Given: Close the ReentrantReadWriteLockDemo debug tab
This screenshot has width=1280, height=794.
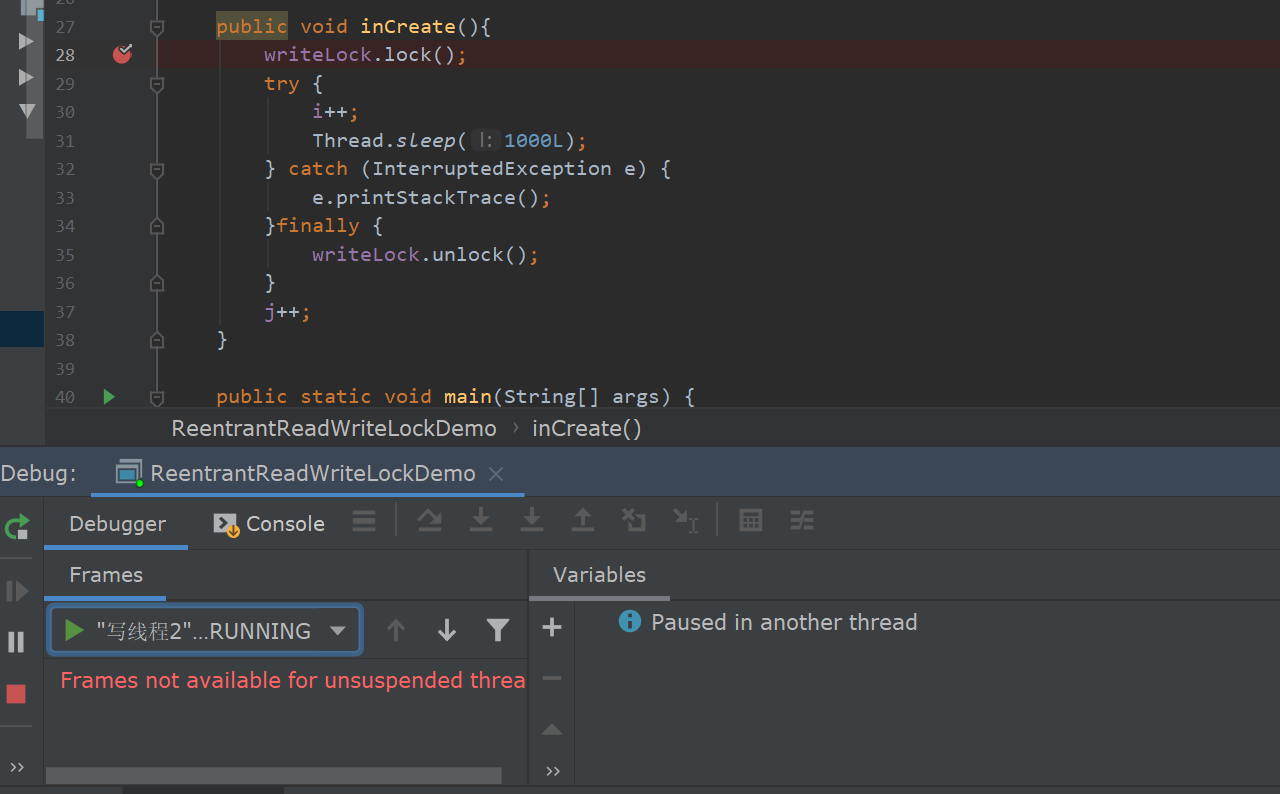Looking at the screenshot, I should pos(496,474).
